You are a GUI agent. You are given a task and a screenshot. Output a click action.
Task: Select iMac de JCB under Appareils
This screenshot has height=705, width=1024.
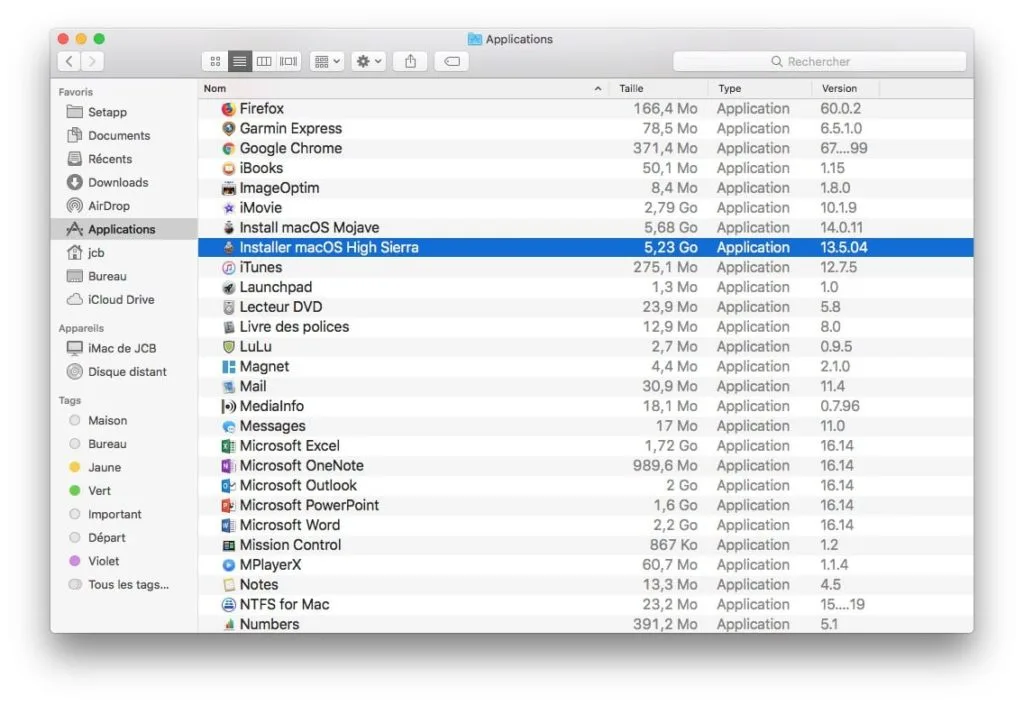coord(122,349)
